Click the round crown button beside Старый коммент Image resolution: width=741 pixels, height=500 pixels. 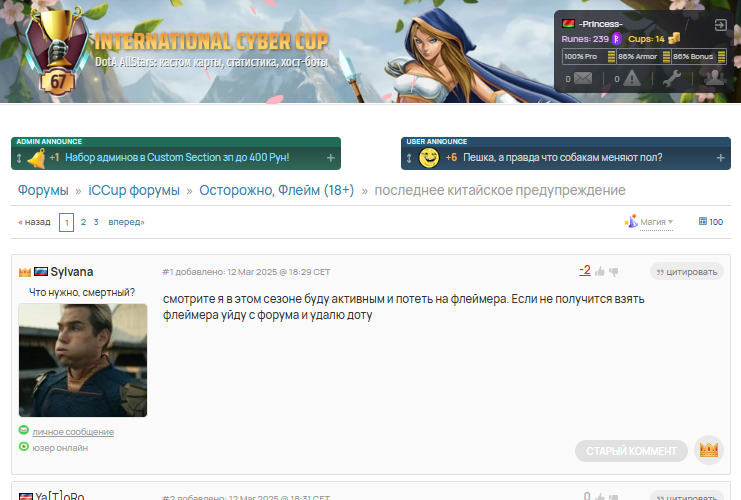coord(708,450)
